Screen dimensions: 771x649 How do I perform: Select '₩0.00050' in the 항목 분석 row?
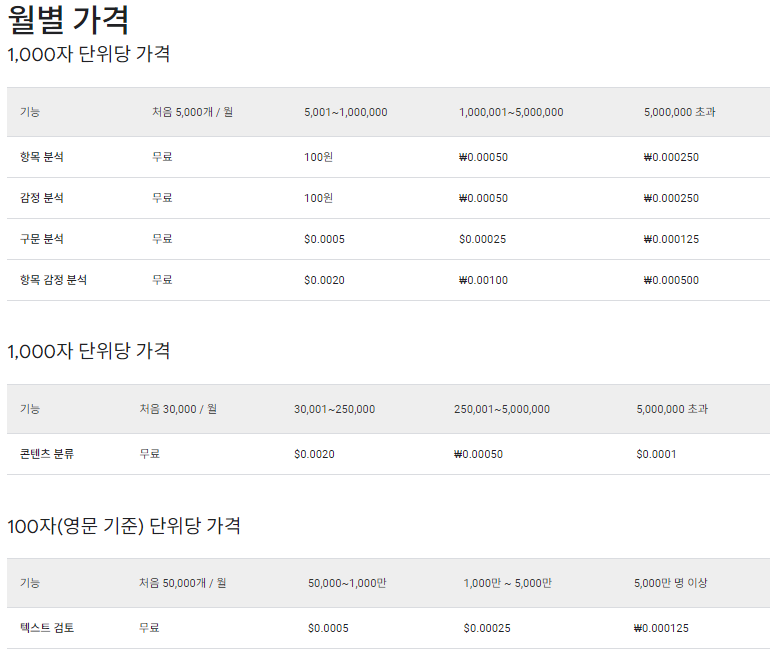(x=483, y=157)
